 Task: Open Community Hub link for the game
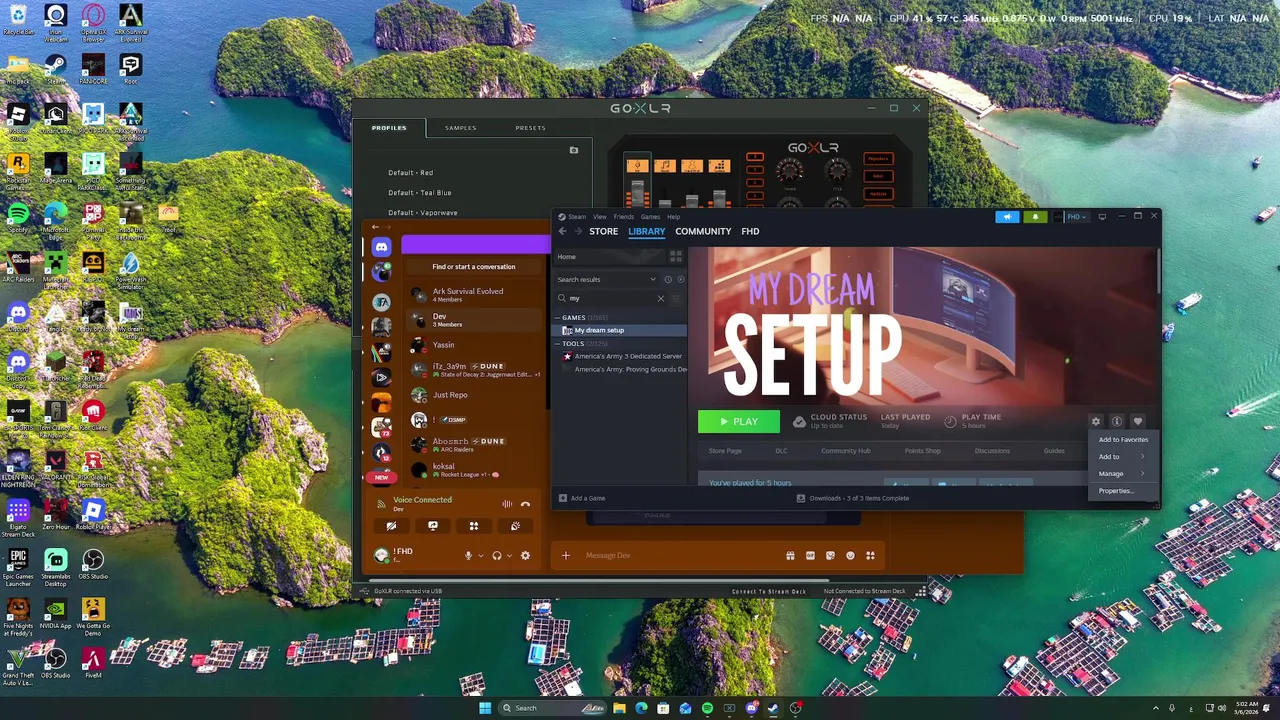pos(846,451)
